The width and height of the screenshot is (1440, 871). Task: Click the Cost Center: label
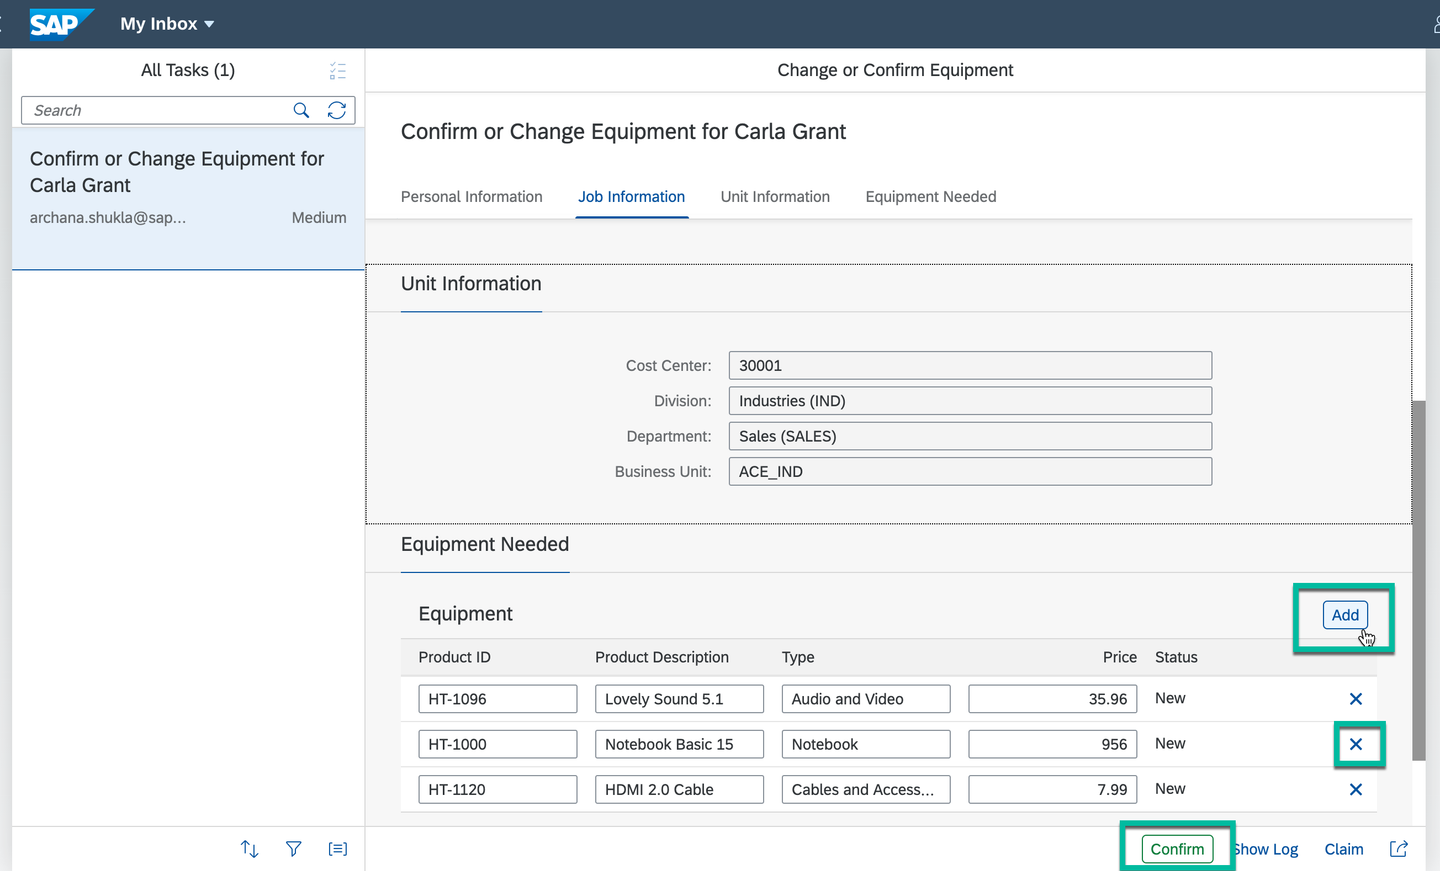669,365
